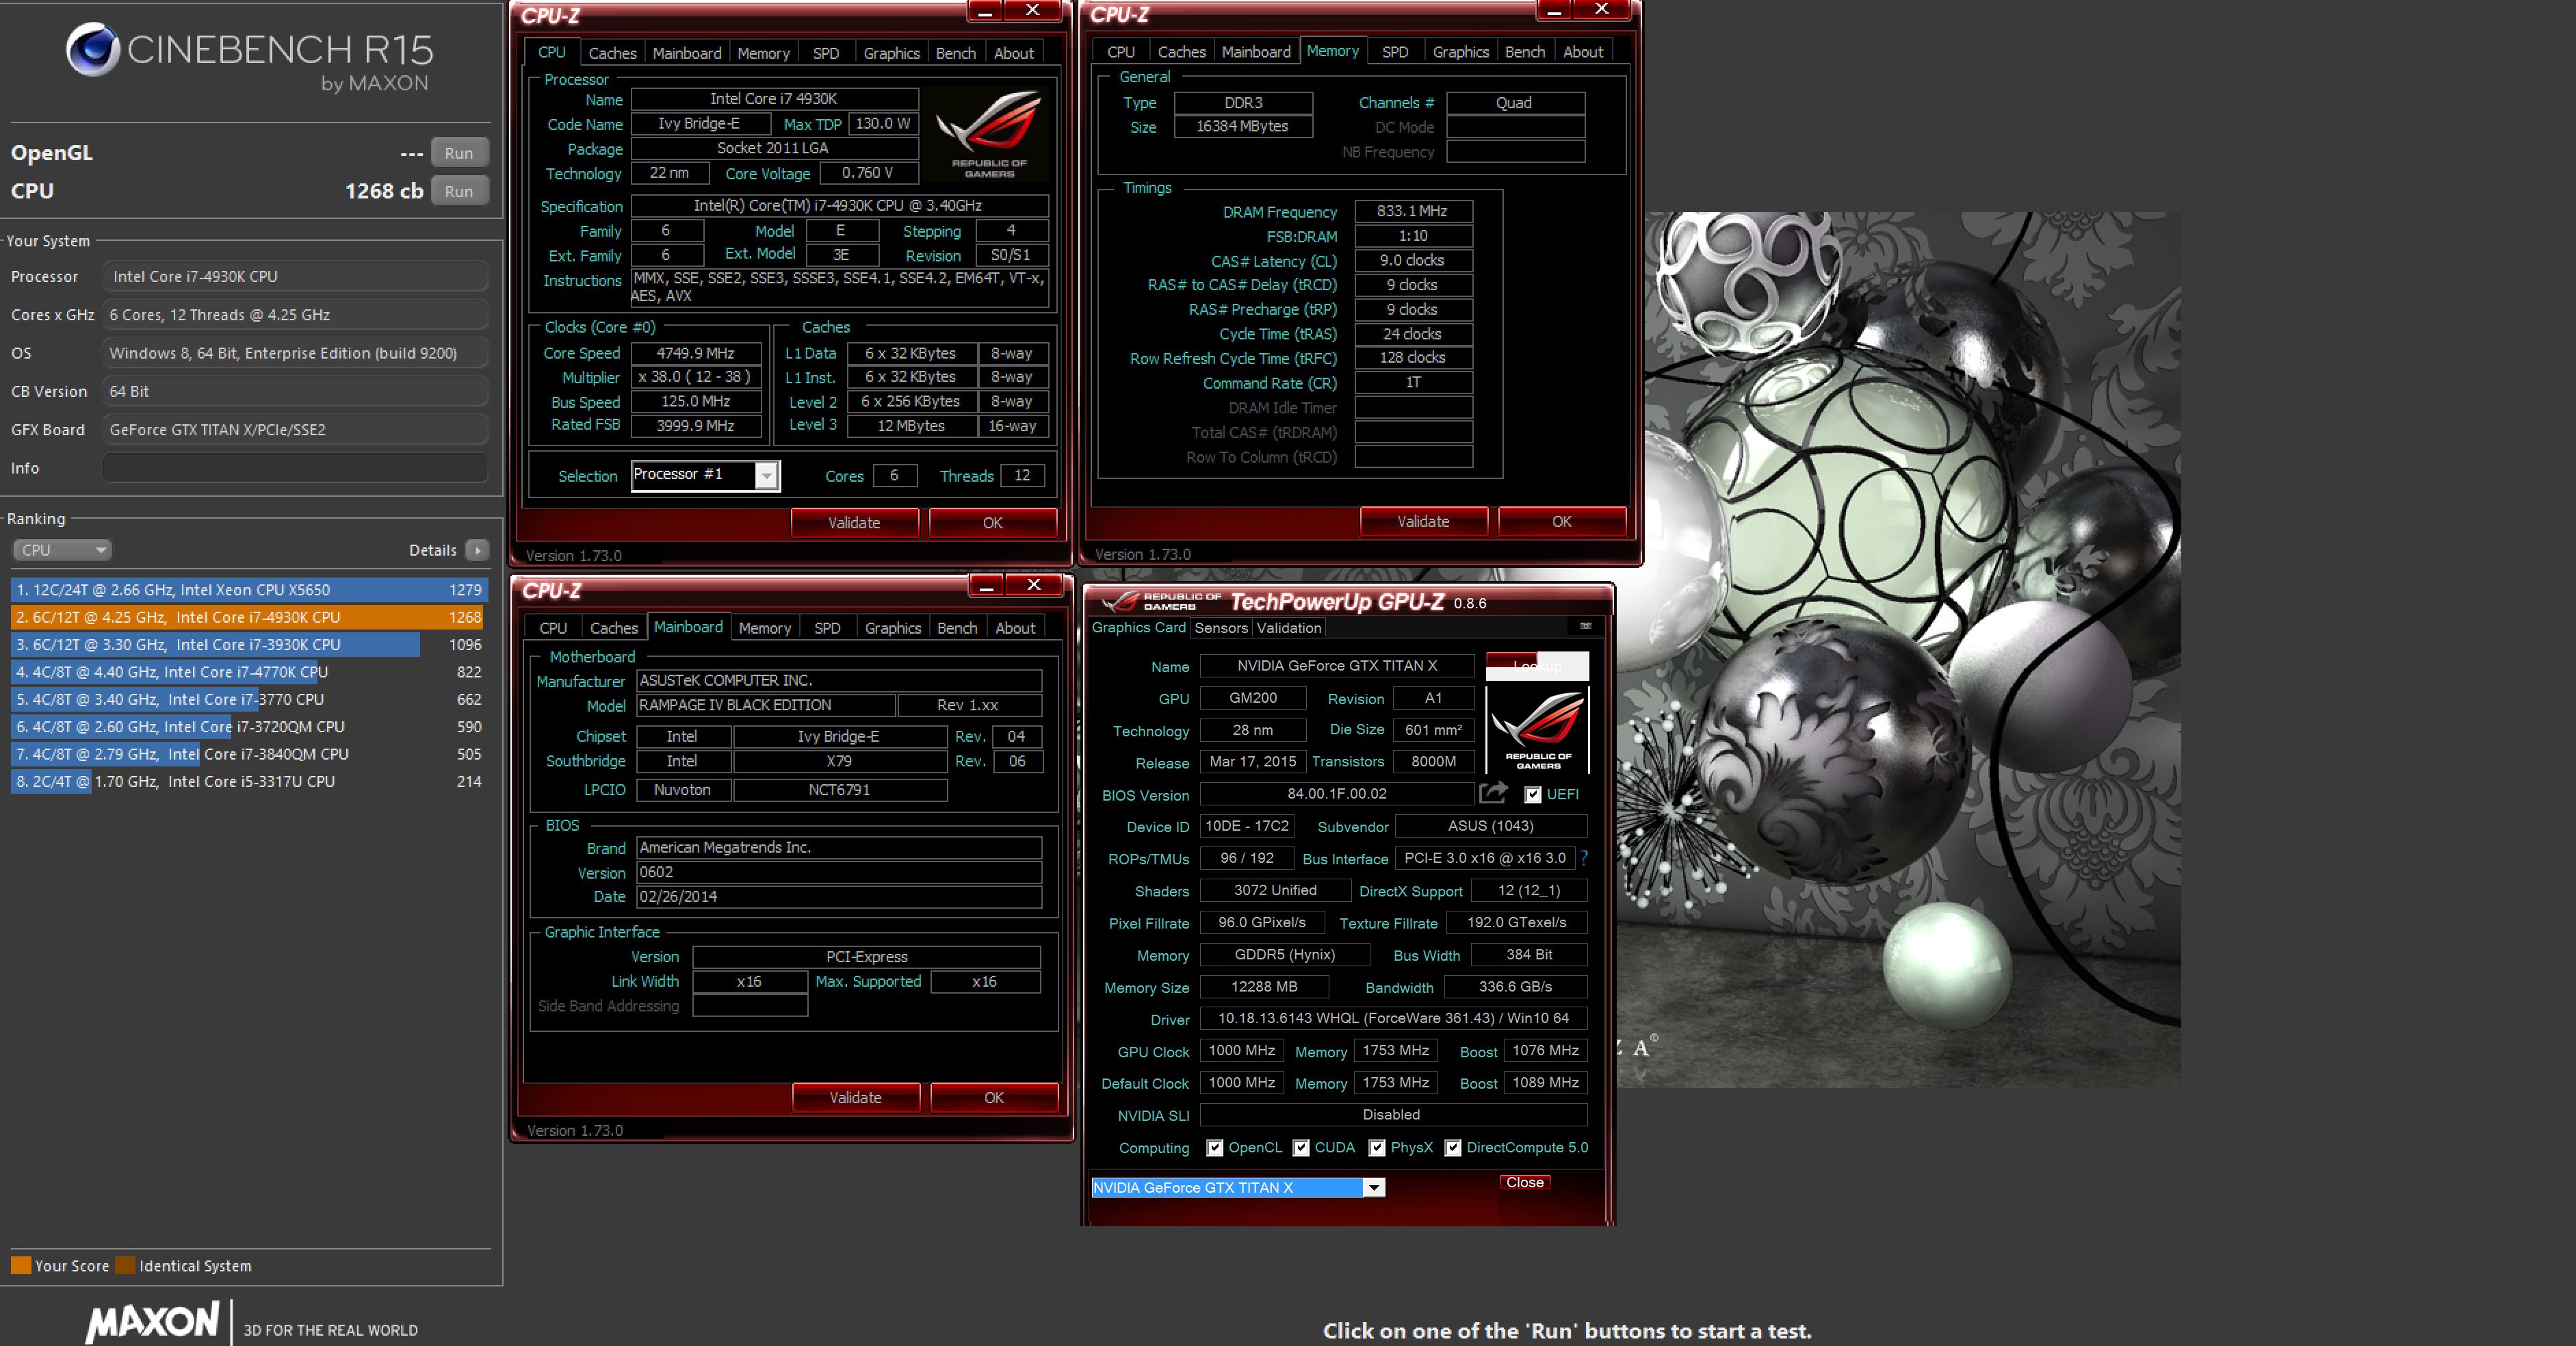Click the Identical System legend swatch
Viewport: 2576px width, 1346px height.
click(x=125, y=1265)
